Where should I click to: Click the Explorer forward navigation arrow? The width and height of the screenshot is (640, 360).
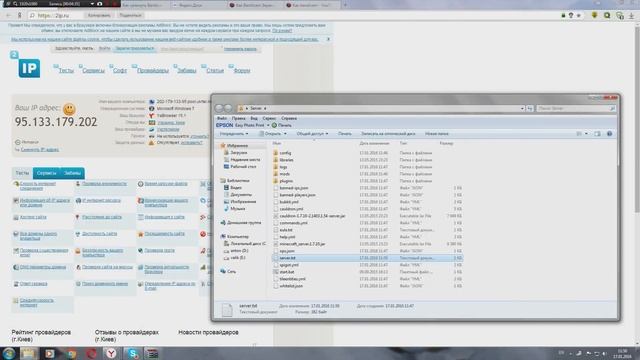[x=228, y=108]
